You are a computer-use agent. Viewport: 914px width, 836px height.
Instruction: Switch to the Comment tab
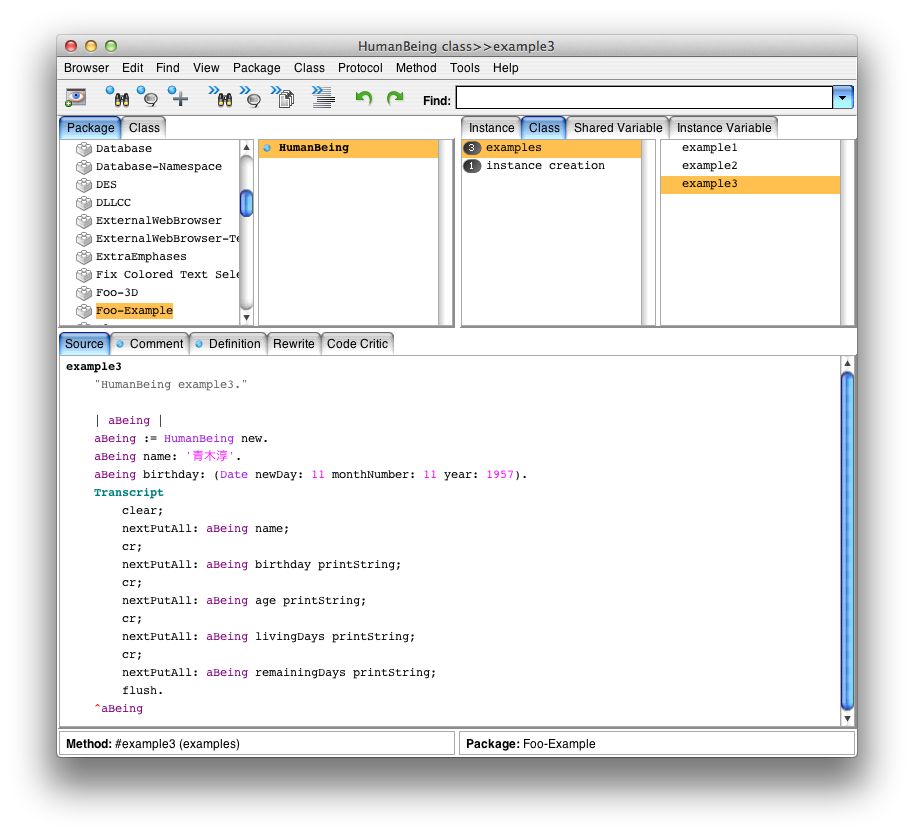(150, 344)
